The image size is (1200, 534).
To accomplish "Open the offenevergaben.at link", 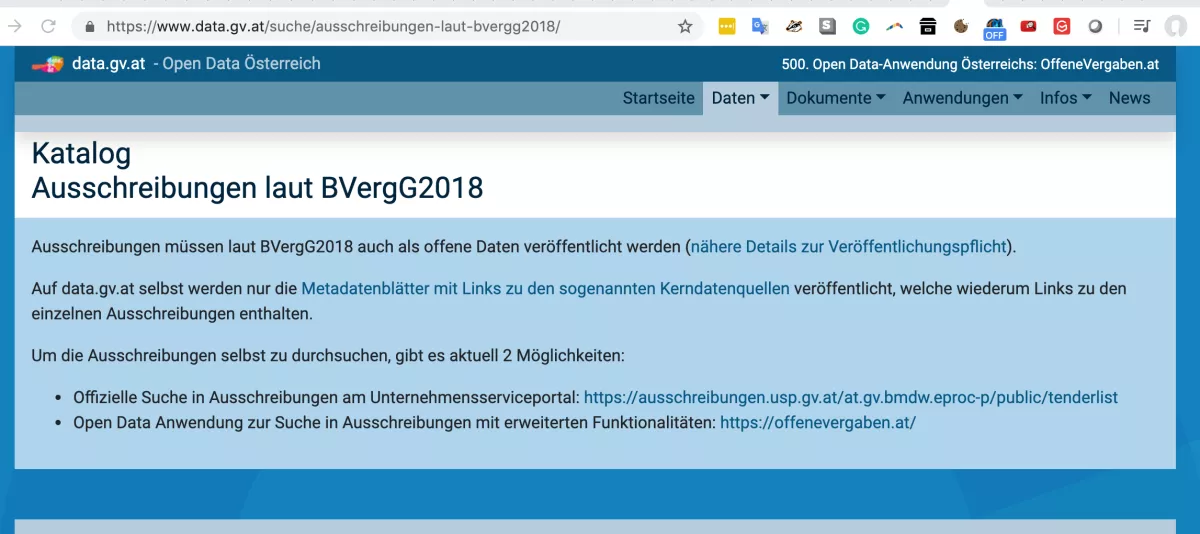I will (818, 423).
